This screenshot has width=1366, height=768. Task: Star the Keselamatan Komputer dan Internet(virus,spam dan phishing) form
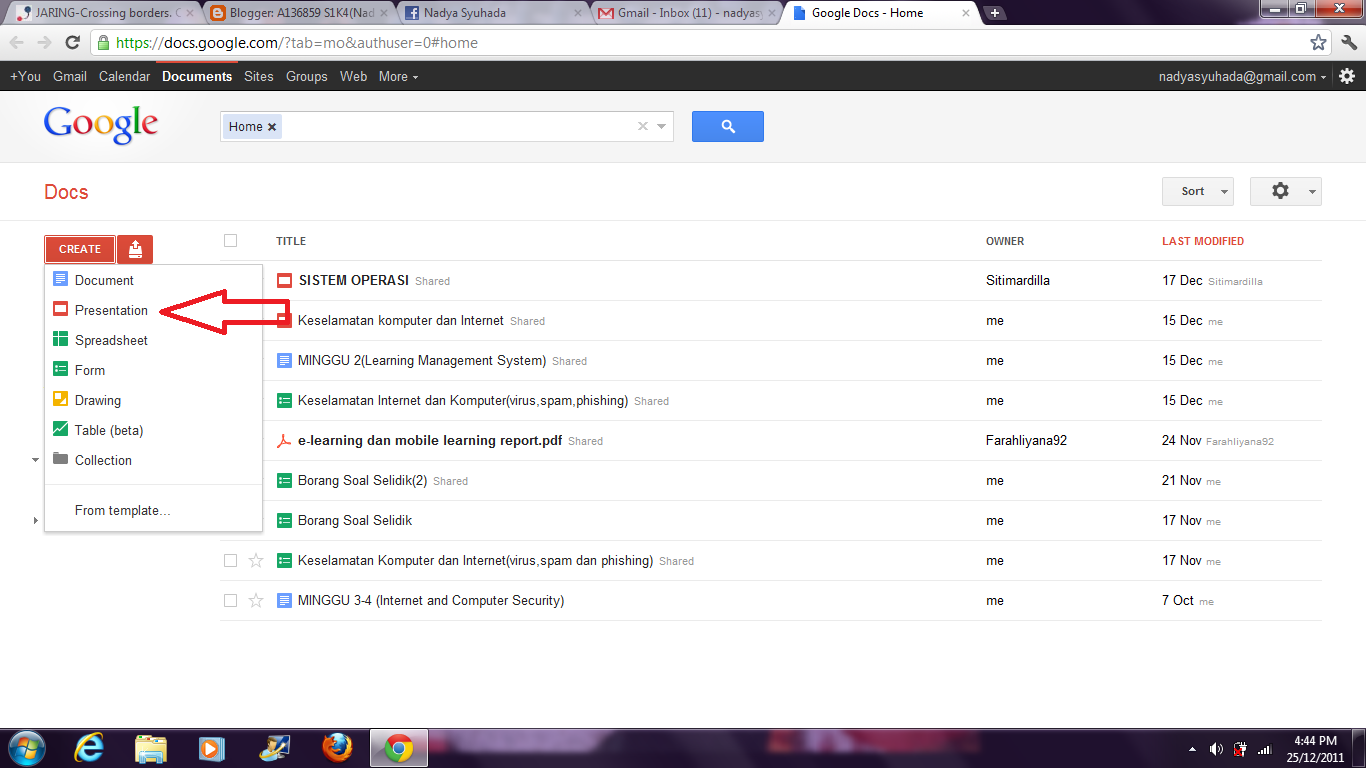tap(256, 561)
